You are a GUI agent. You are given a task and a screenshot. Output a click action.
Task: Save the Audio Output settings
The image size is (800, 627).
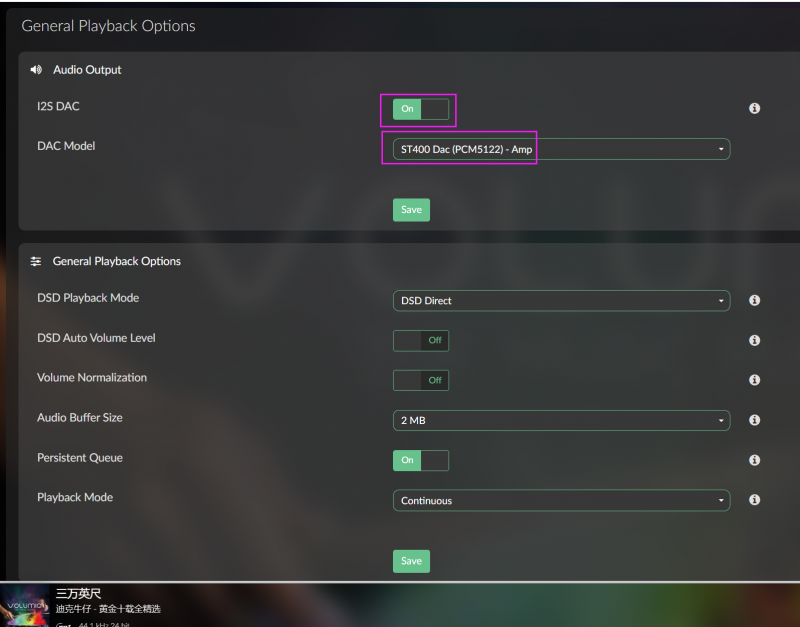click(x=411, y=210)
